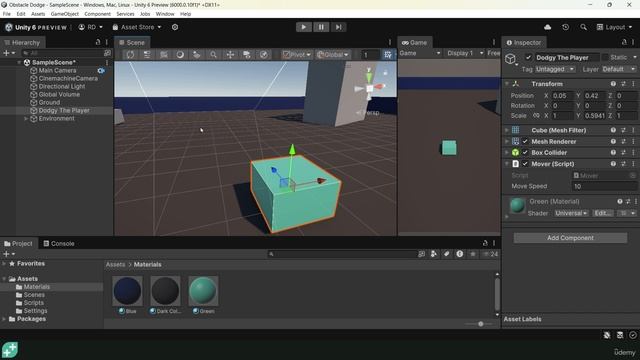
Task: Open the Tag Untagged dropdown
Action: (x=554, y=69)
